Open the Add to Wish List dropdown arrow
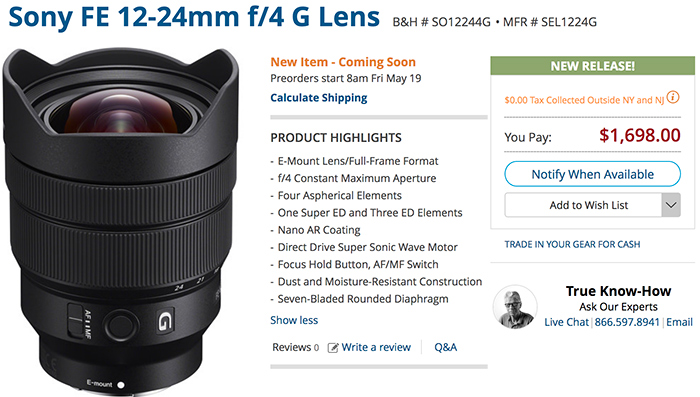Screen dimensions: 700x397 [671, 205]
